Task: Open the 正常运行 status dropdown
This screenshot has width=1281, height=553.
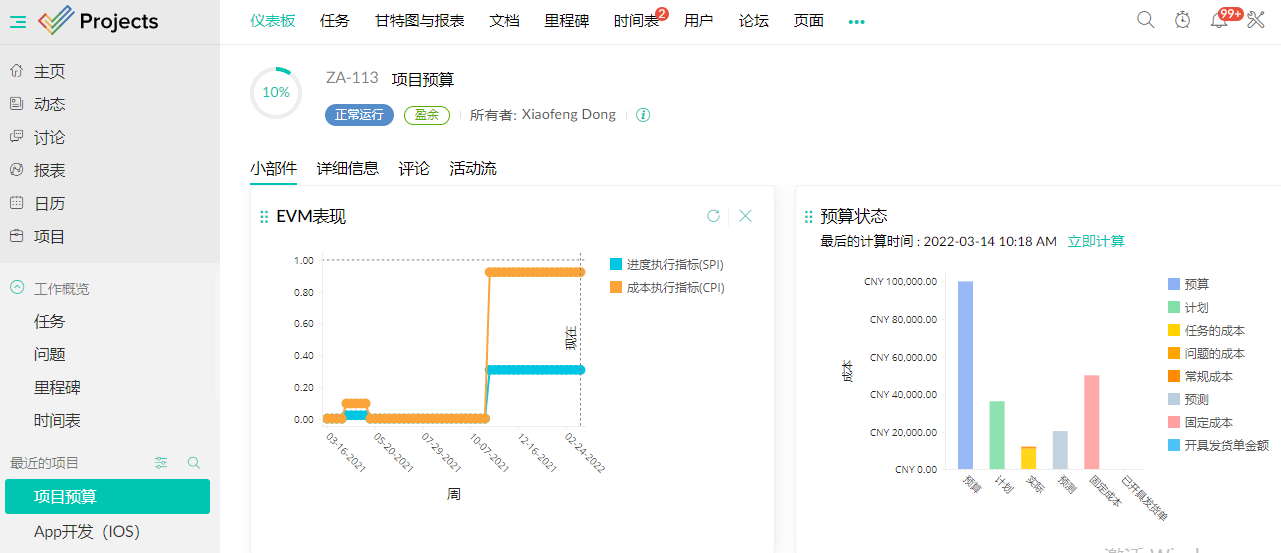Action: click(359, 115)
